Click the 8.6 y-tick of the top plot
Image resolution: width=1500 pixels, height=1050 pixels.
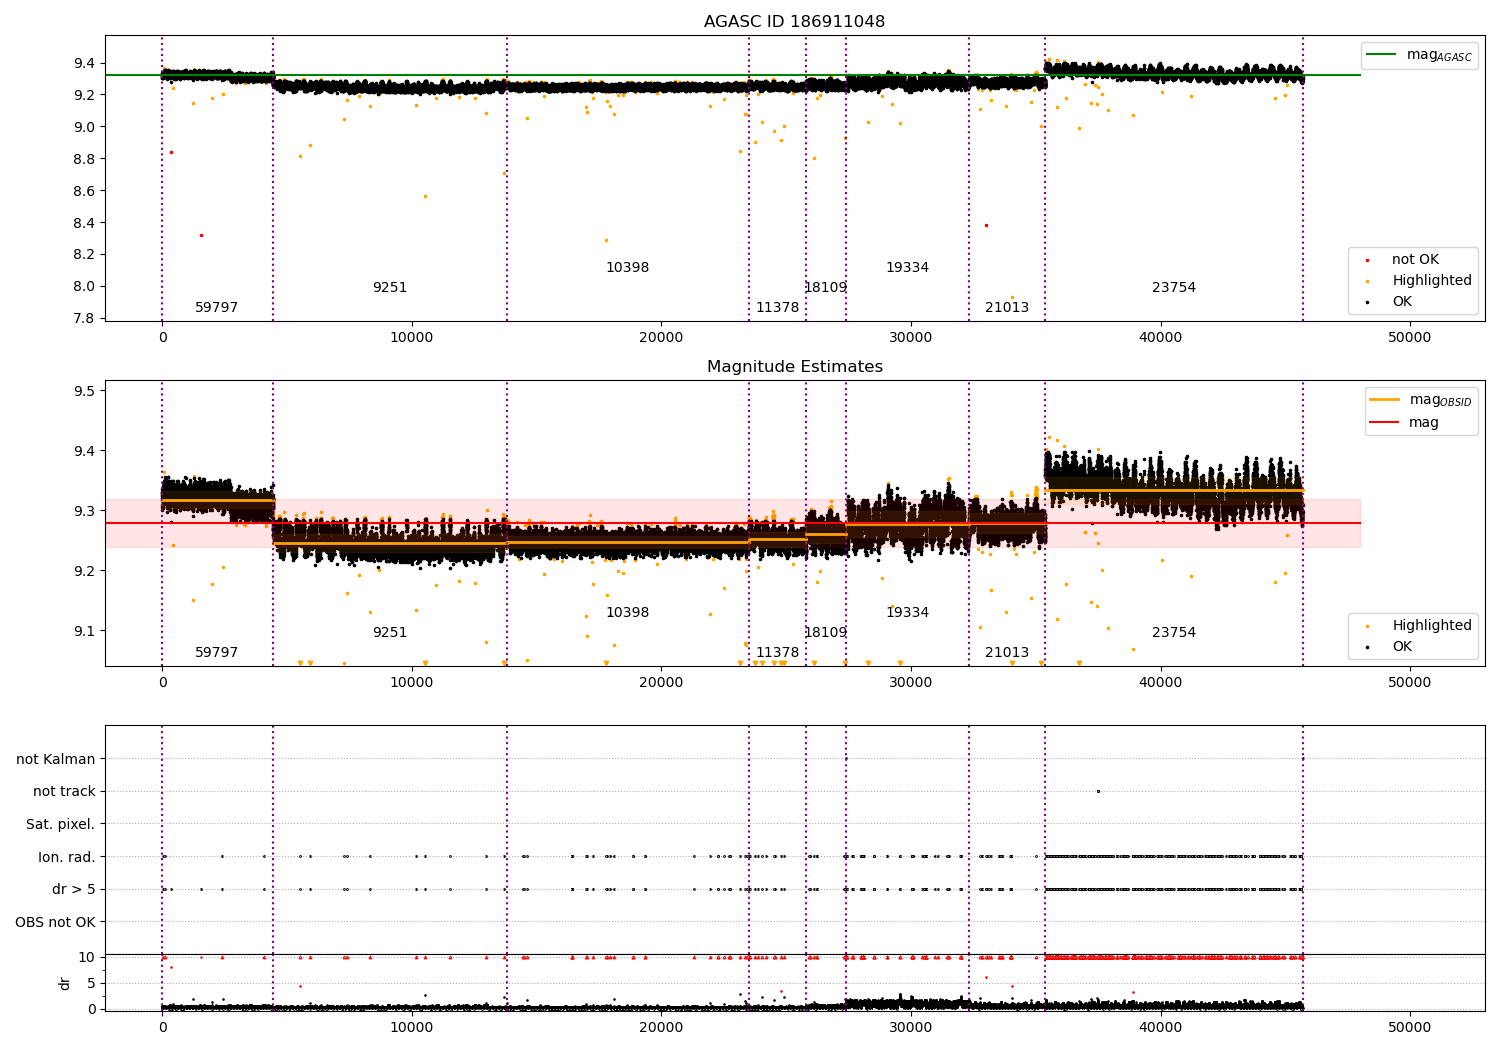(x=82, y=191)
